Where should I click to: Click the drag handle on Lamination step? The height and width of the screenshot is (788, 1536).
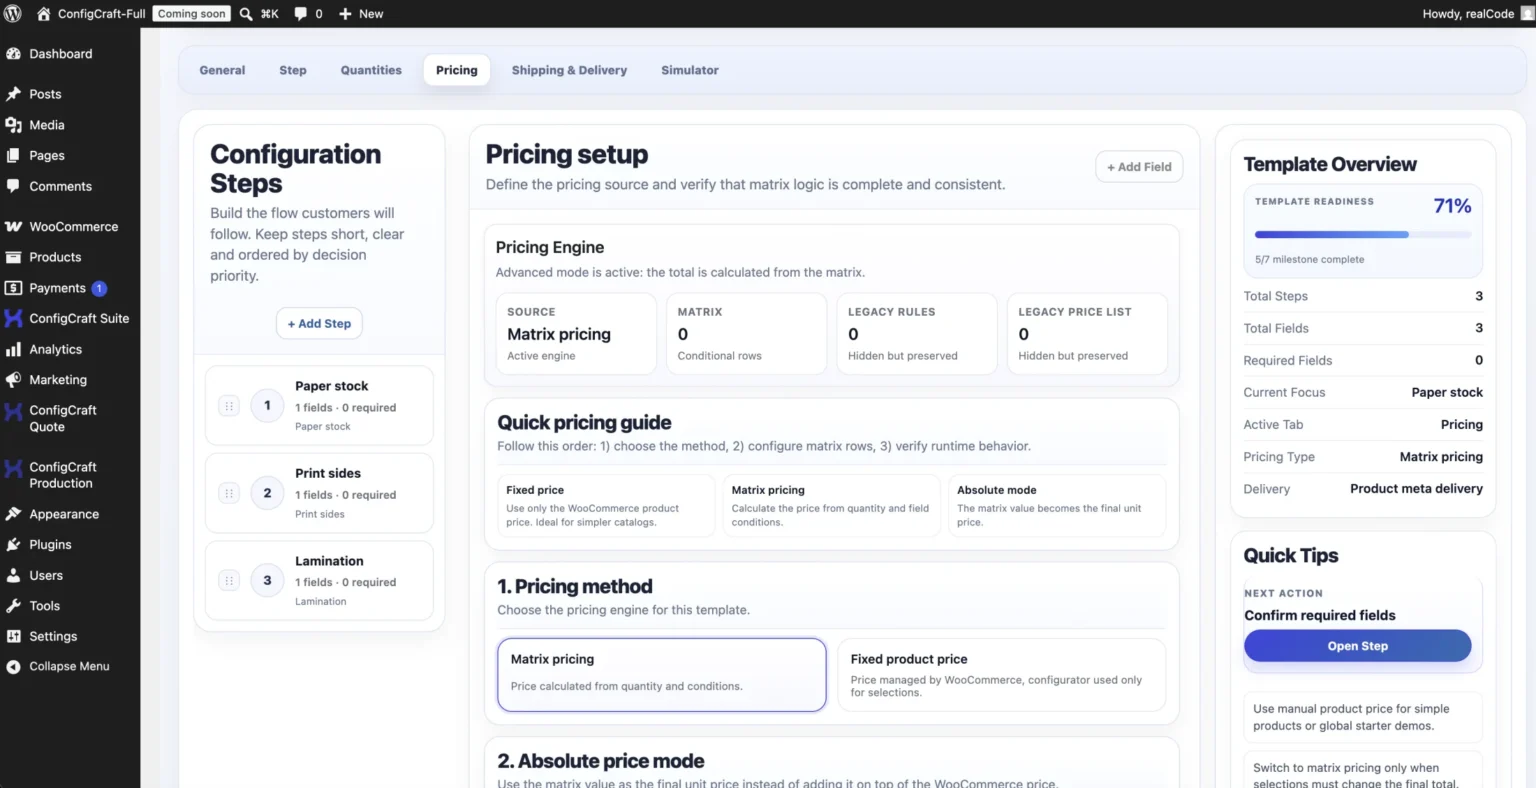229,581
